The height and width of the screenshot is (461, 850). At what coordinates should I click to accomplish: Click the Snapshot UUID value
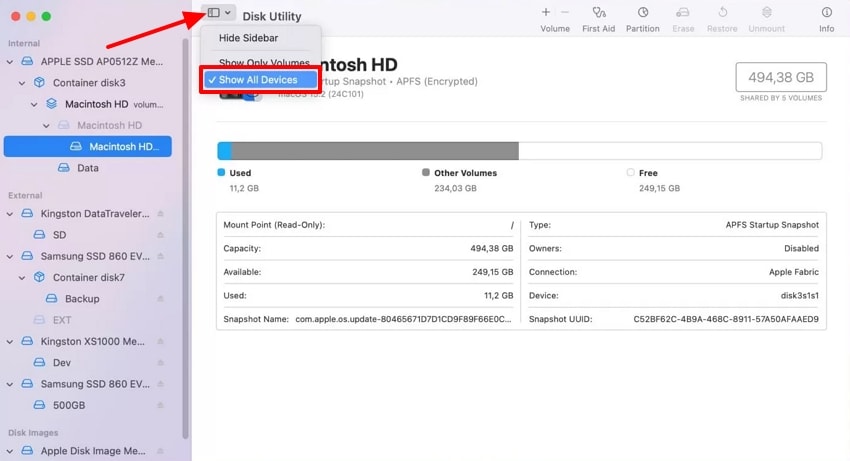pyautogui.click(x=726, y=319)
